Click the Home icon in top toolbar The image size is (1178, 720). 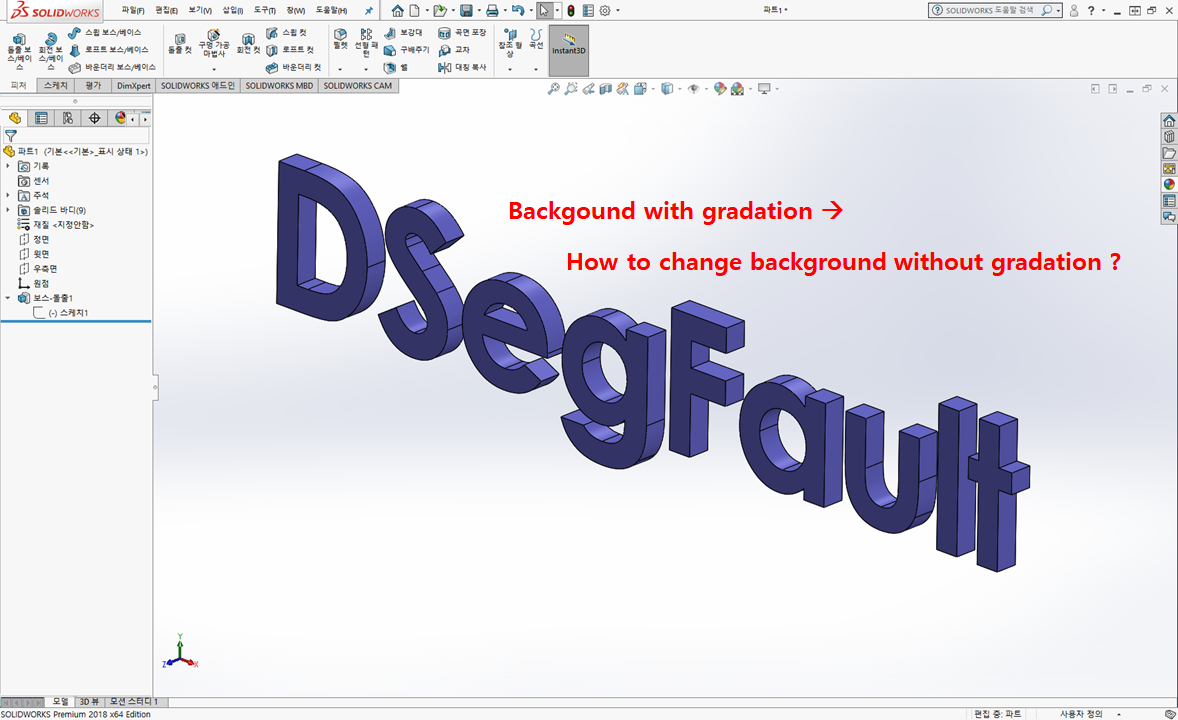pos(397,11)
